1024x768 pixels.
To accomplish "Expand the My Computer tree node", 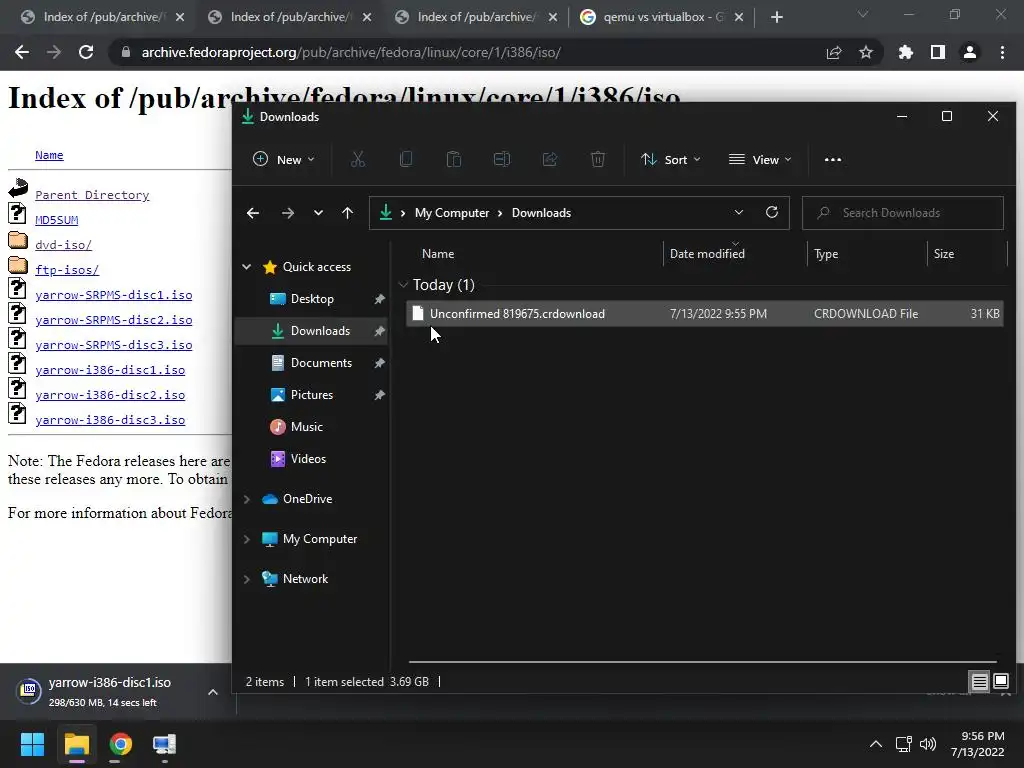I will click(247, 539).
